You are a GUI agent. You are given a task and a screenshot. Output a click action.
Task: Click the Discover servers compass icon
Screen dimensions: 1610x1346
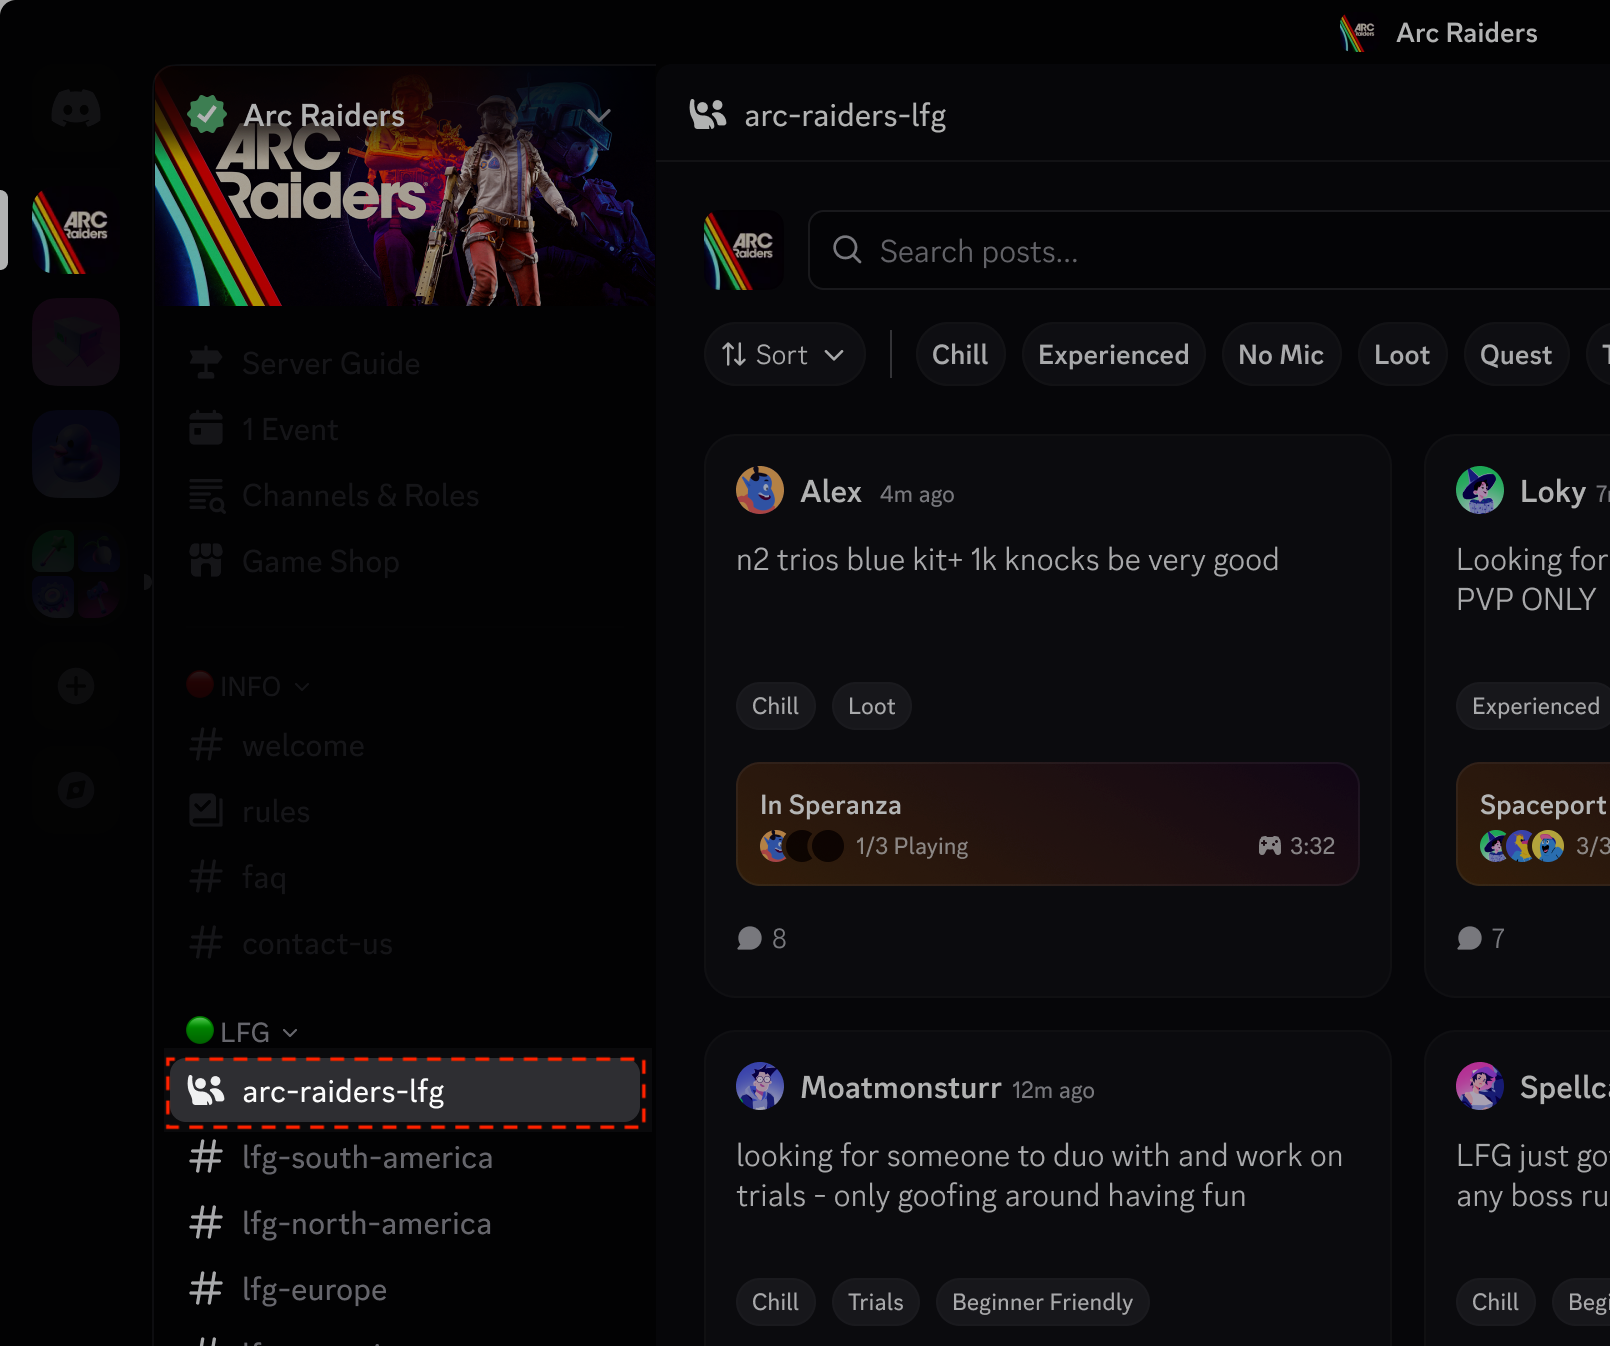pos(76,790)
